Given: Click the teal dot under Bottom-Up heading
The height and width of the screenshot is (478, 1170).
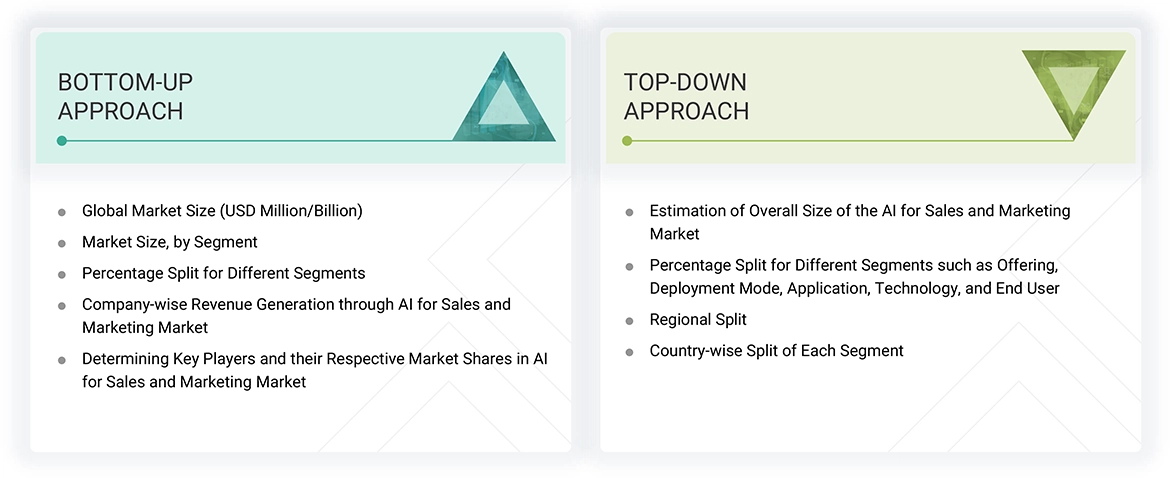Looking at the screenshot, I should (x=62, y=141).
